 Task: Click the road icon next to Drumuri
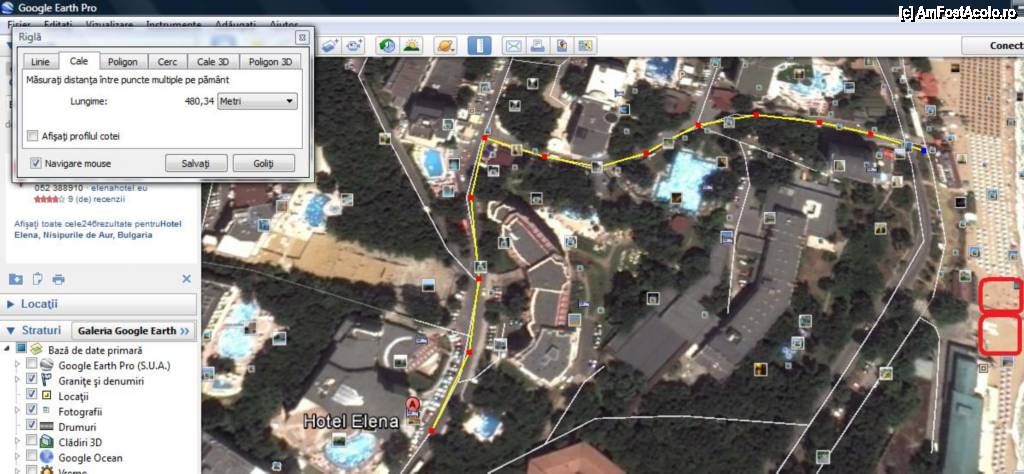click(46, 426)
